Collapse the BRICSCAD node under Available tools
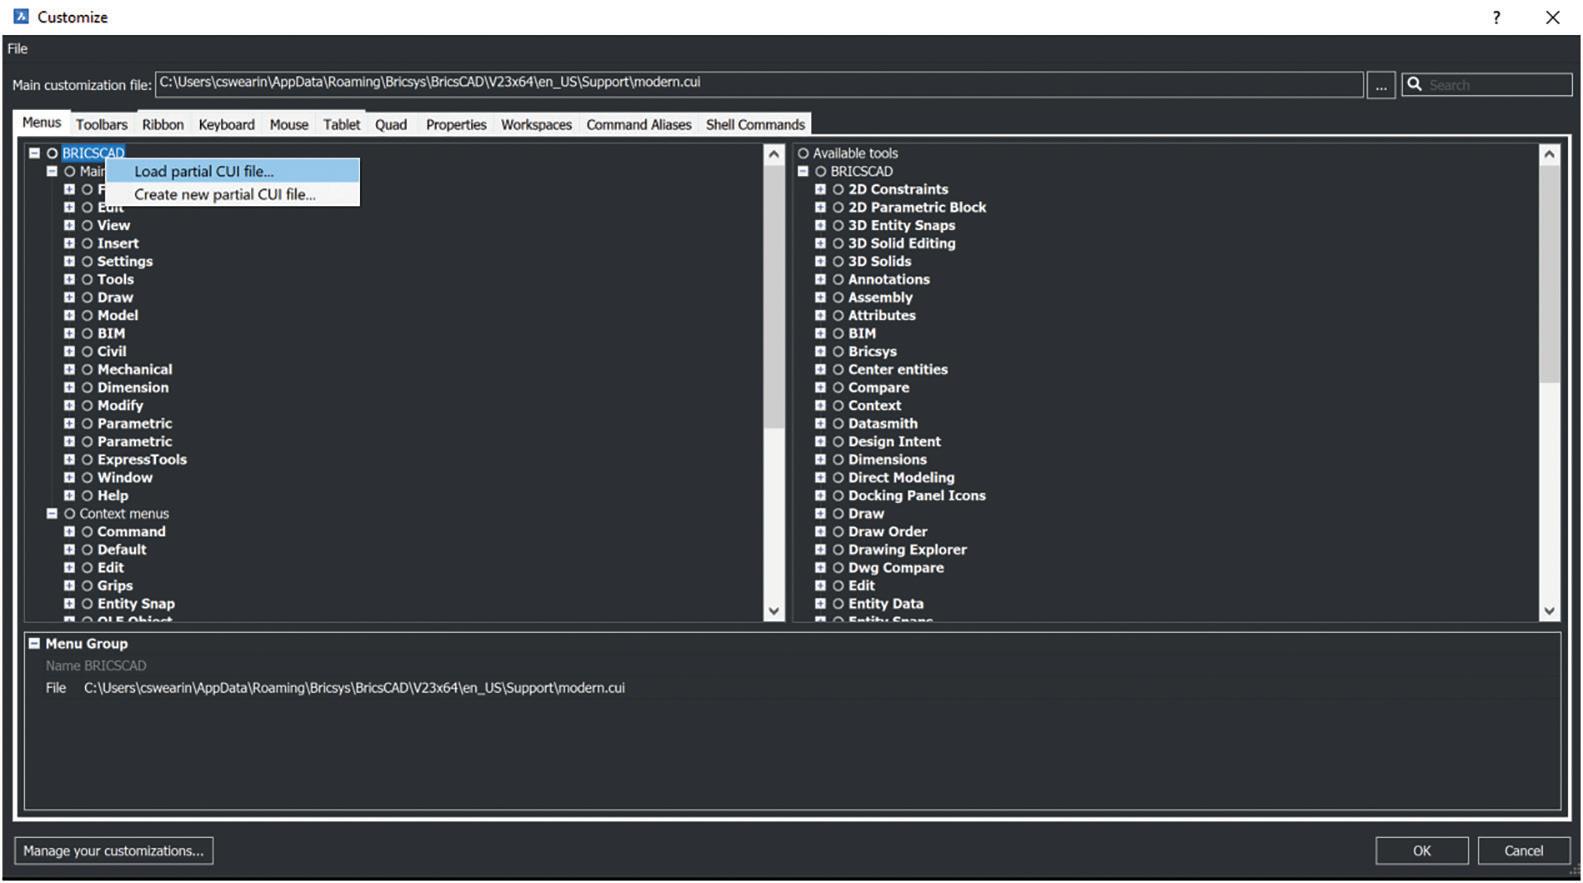The image size is (1583, 883). pos(803,171)
